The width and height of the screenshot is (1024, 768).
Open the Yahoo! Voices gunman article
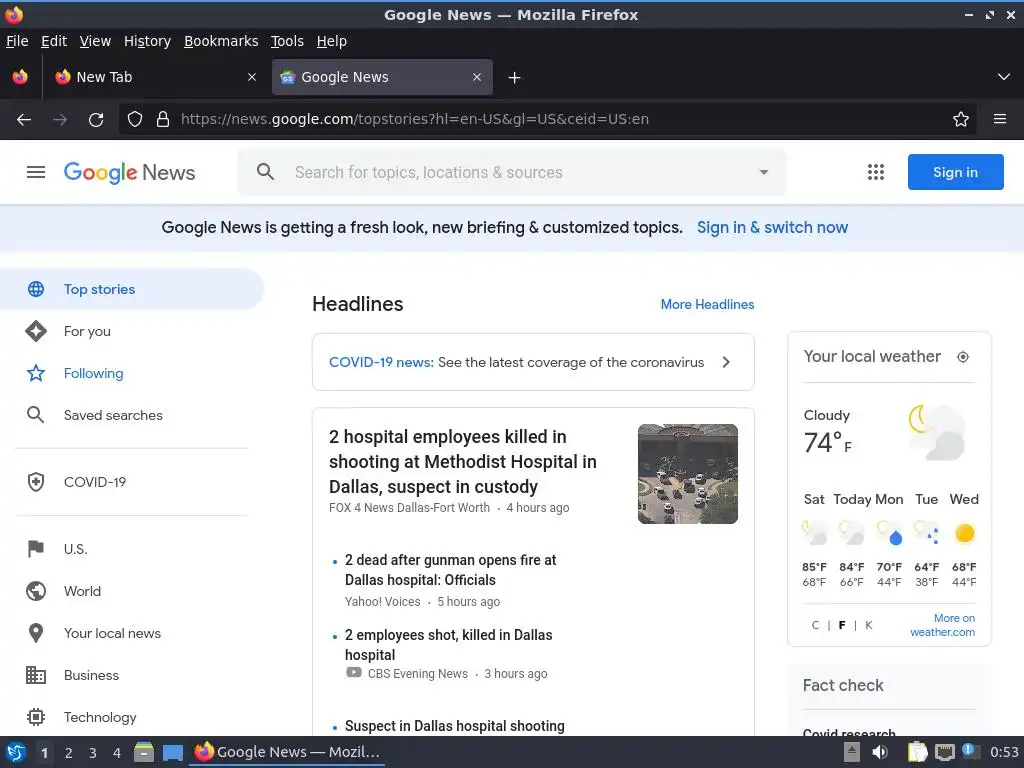point(450,570)
